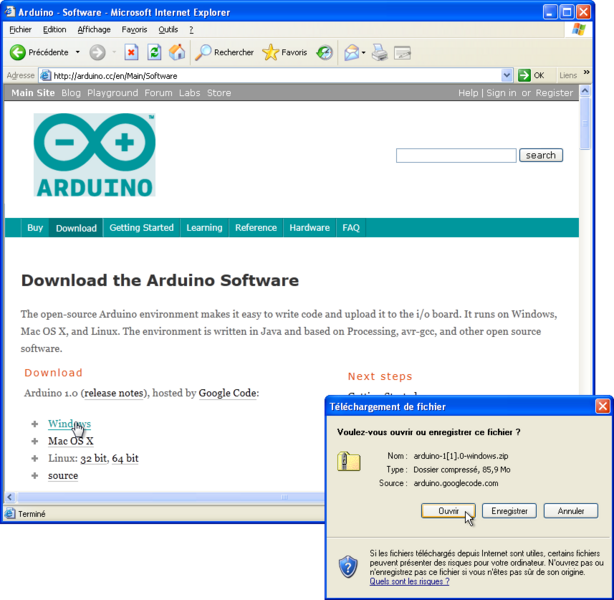Image resolution: width=614 pixels, height=600 pixels.
Task: Click the Arduino logo image
Action: click(x=94, y=155)
